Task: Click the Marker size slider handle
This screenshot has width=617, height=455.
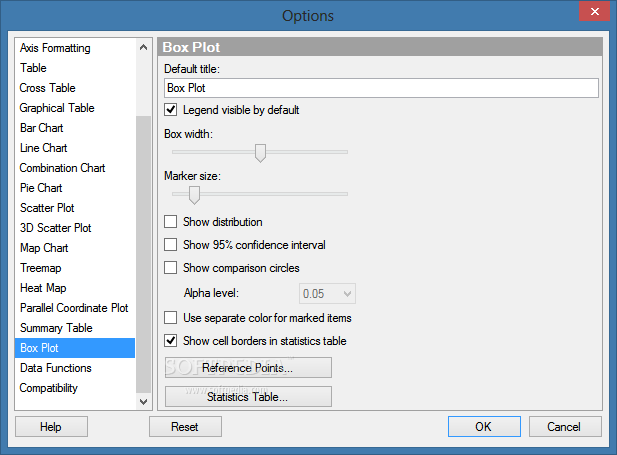Action: 194,195
